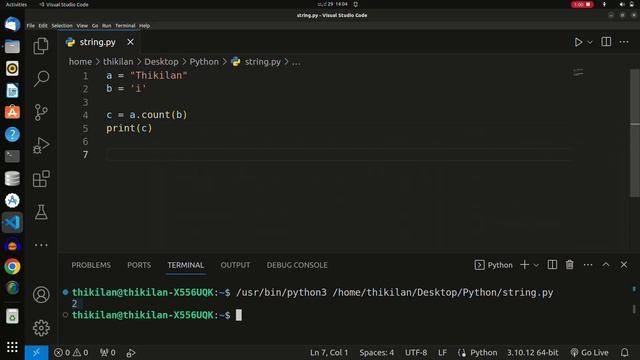The width and height of the screenshot is (640, 360).
Task: Click the Desktop breadcrumb segment
Action: coord(161,62)
